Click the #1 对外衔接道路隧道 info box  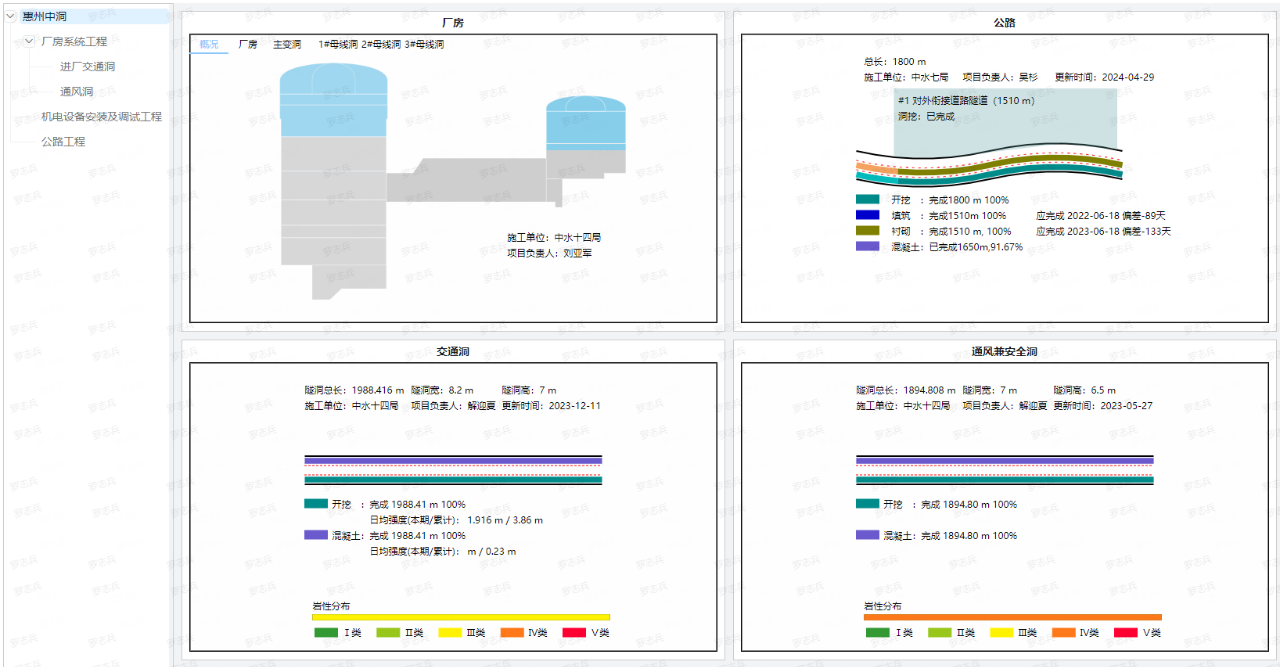[1005, 123]
